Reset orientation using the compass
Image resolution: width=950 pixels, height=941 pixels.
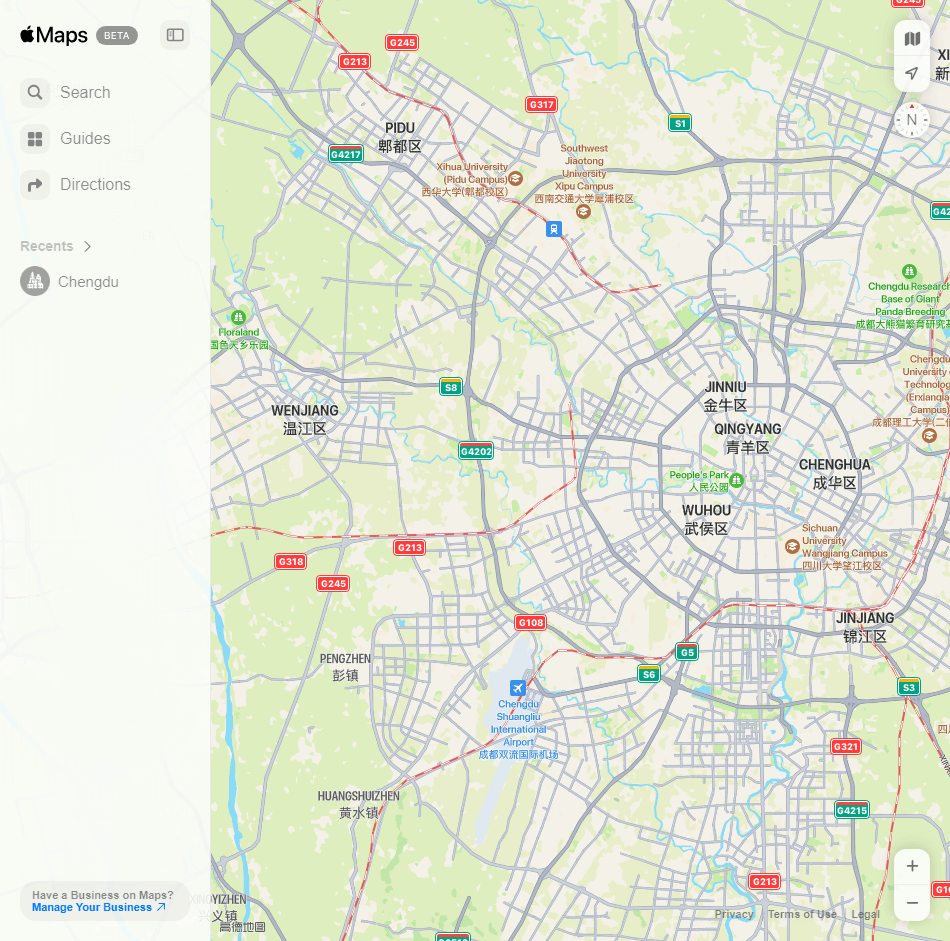click(911, 119)
